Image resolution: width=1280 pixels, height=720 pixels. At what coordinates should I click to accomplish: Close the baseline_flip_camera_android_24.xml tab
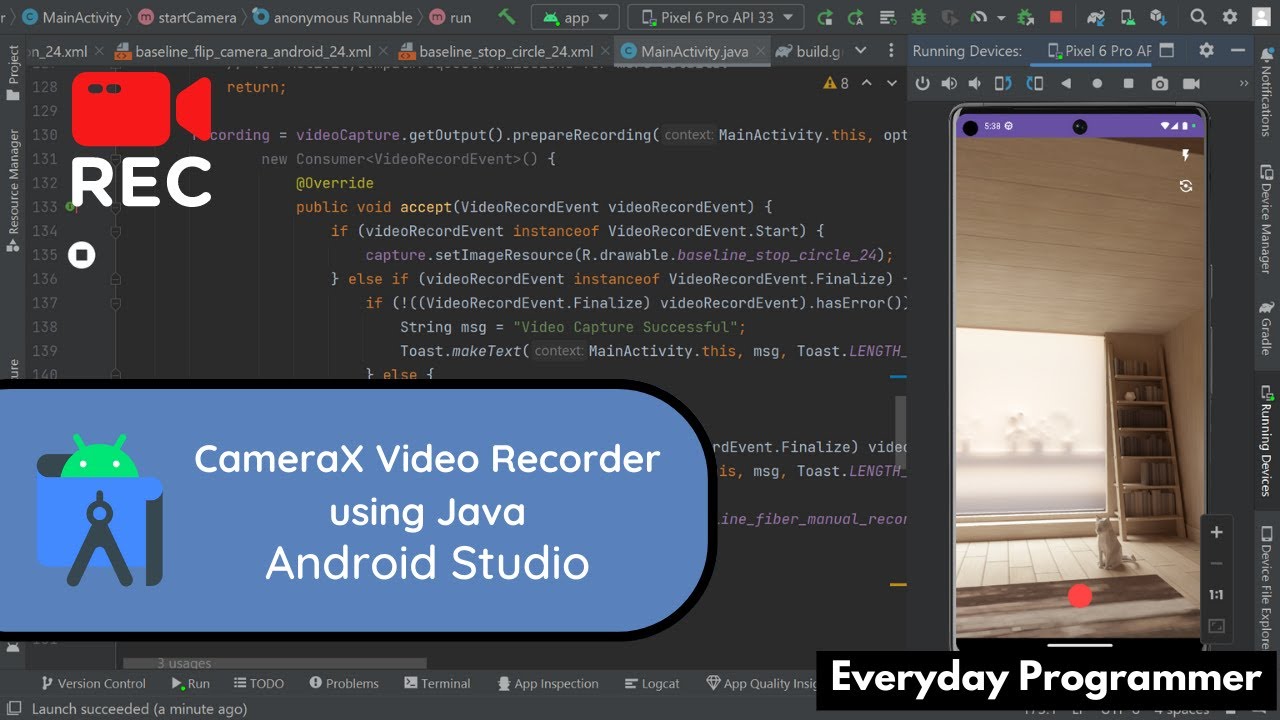[x=382, y=51]
